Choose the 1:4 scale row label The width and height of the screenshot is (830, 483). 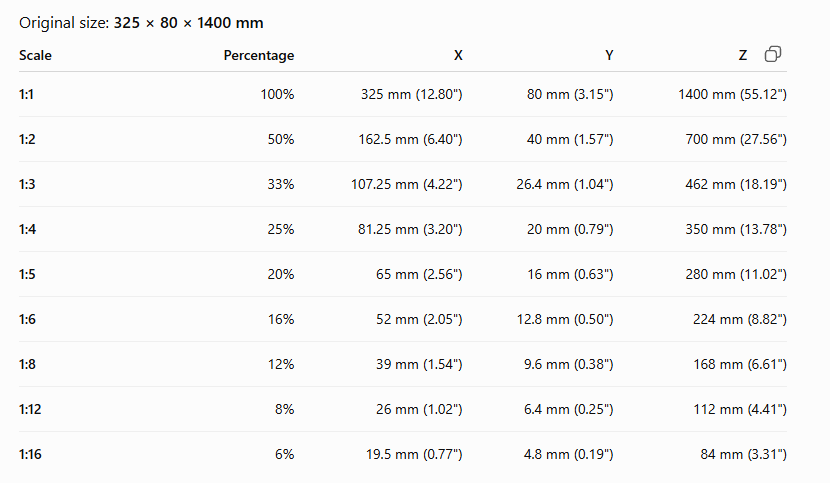pos(28,229)
